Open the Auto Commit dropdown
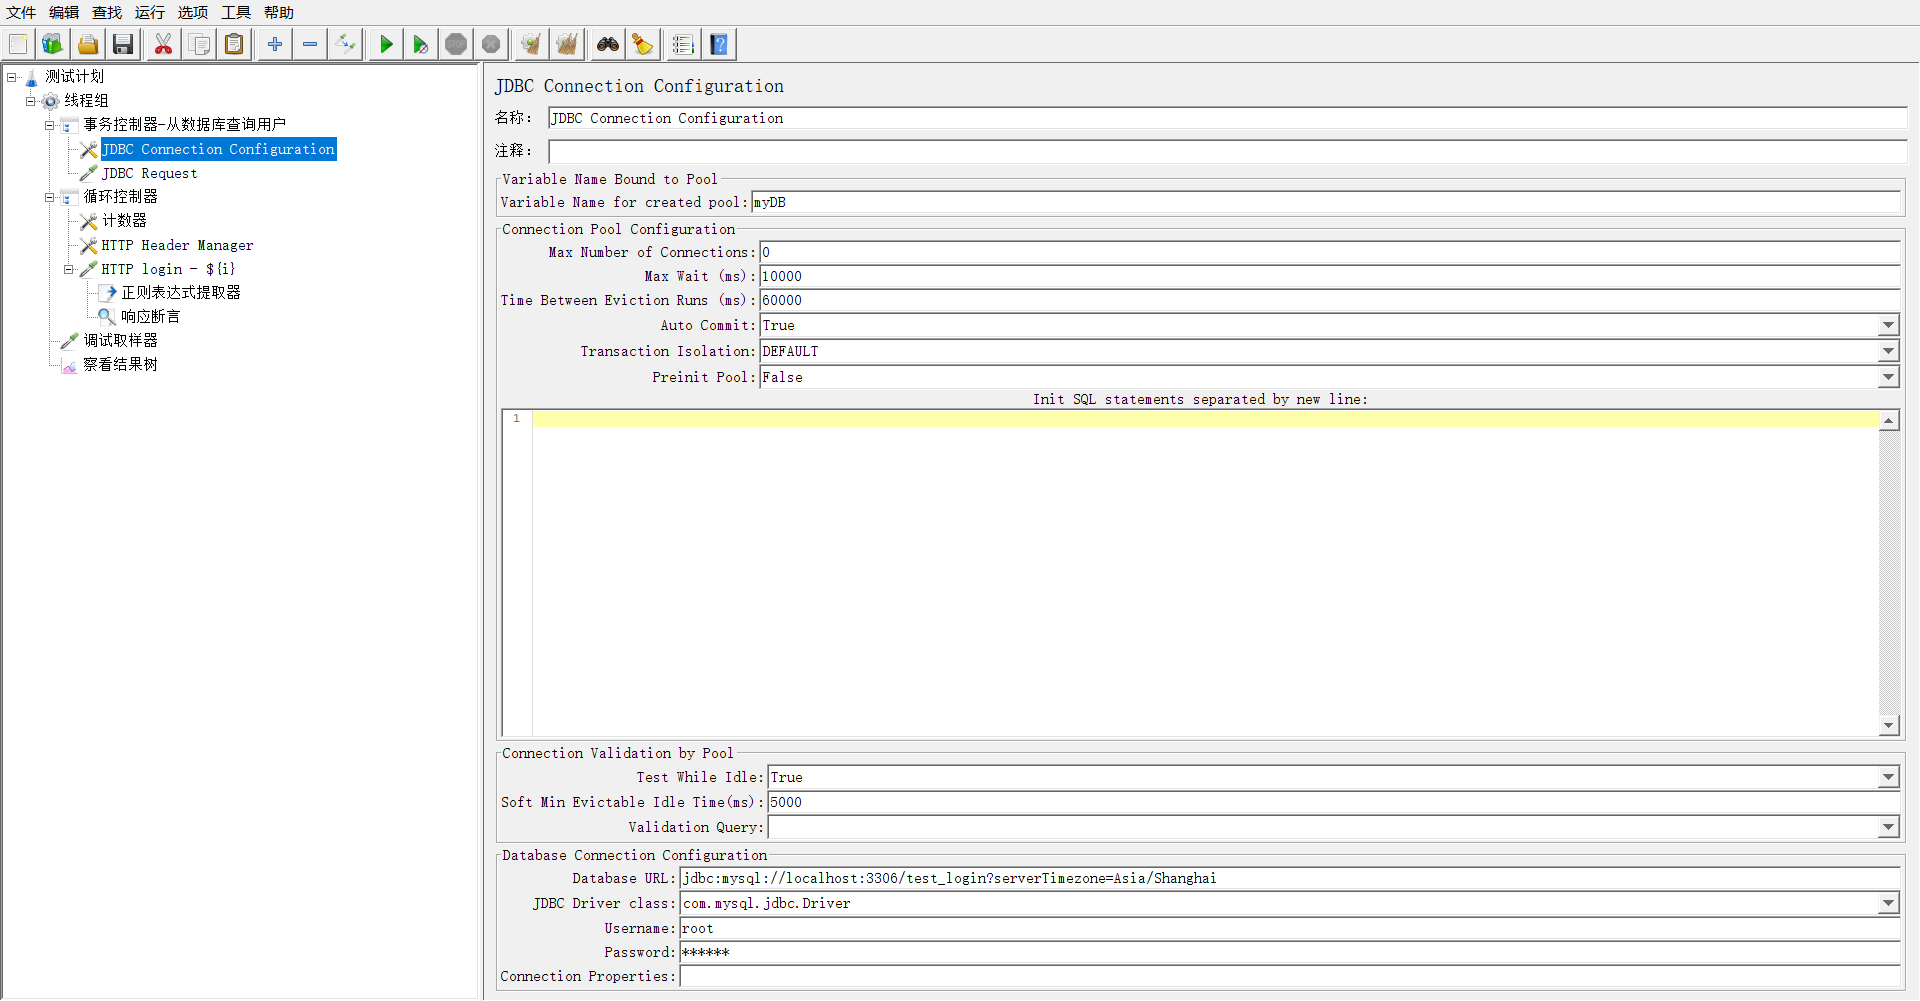The width and height of the screenshot is (1920, 1001). 1888,325
